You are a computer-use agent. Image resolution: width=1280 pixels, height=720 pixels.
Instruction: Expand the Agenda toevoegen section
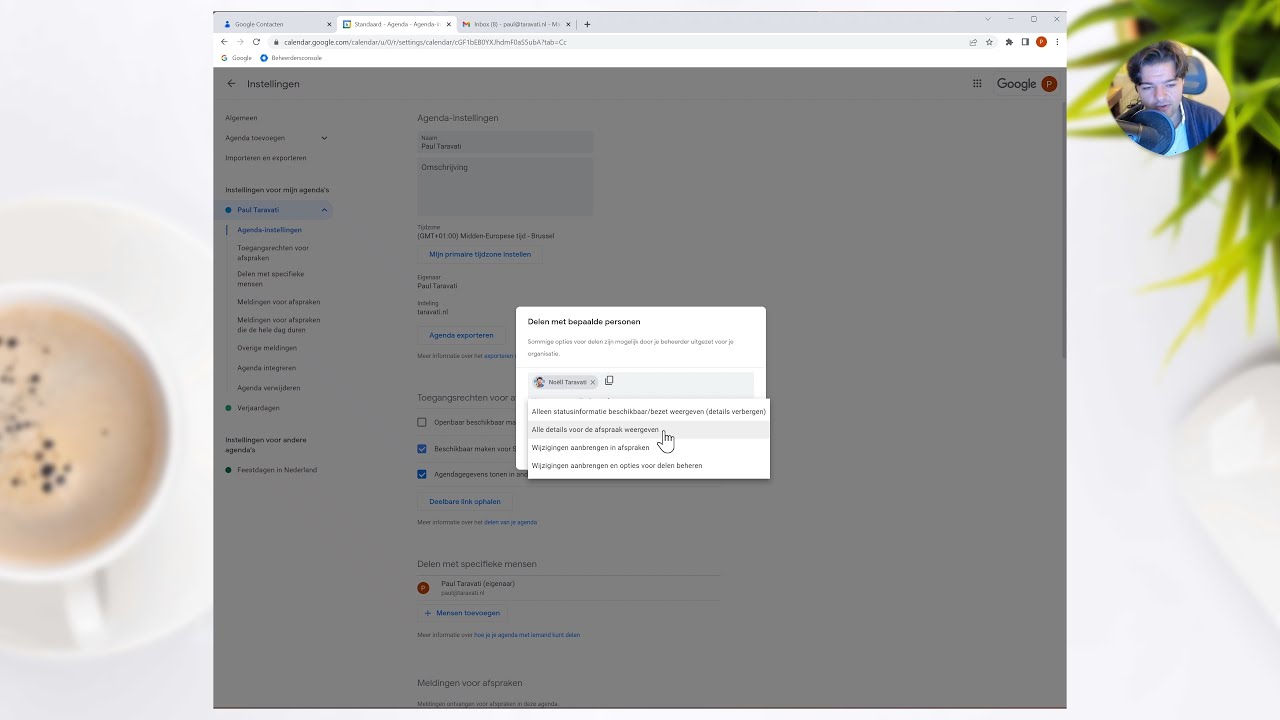pyautogui.click(x=324, y=138)
